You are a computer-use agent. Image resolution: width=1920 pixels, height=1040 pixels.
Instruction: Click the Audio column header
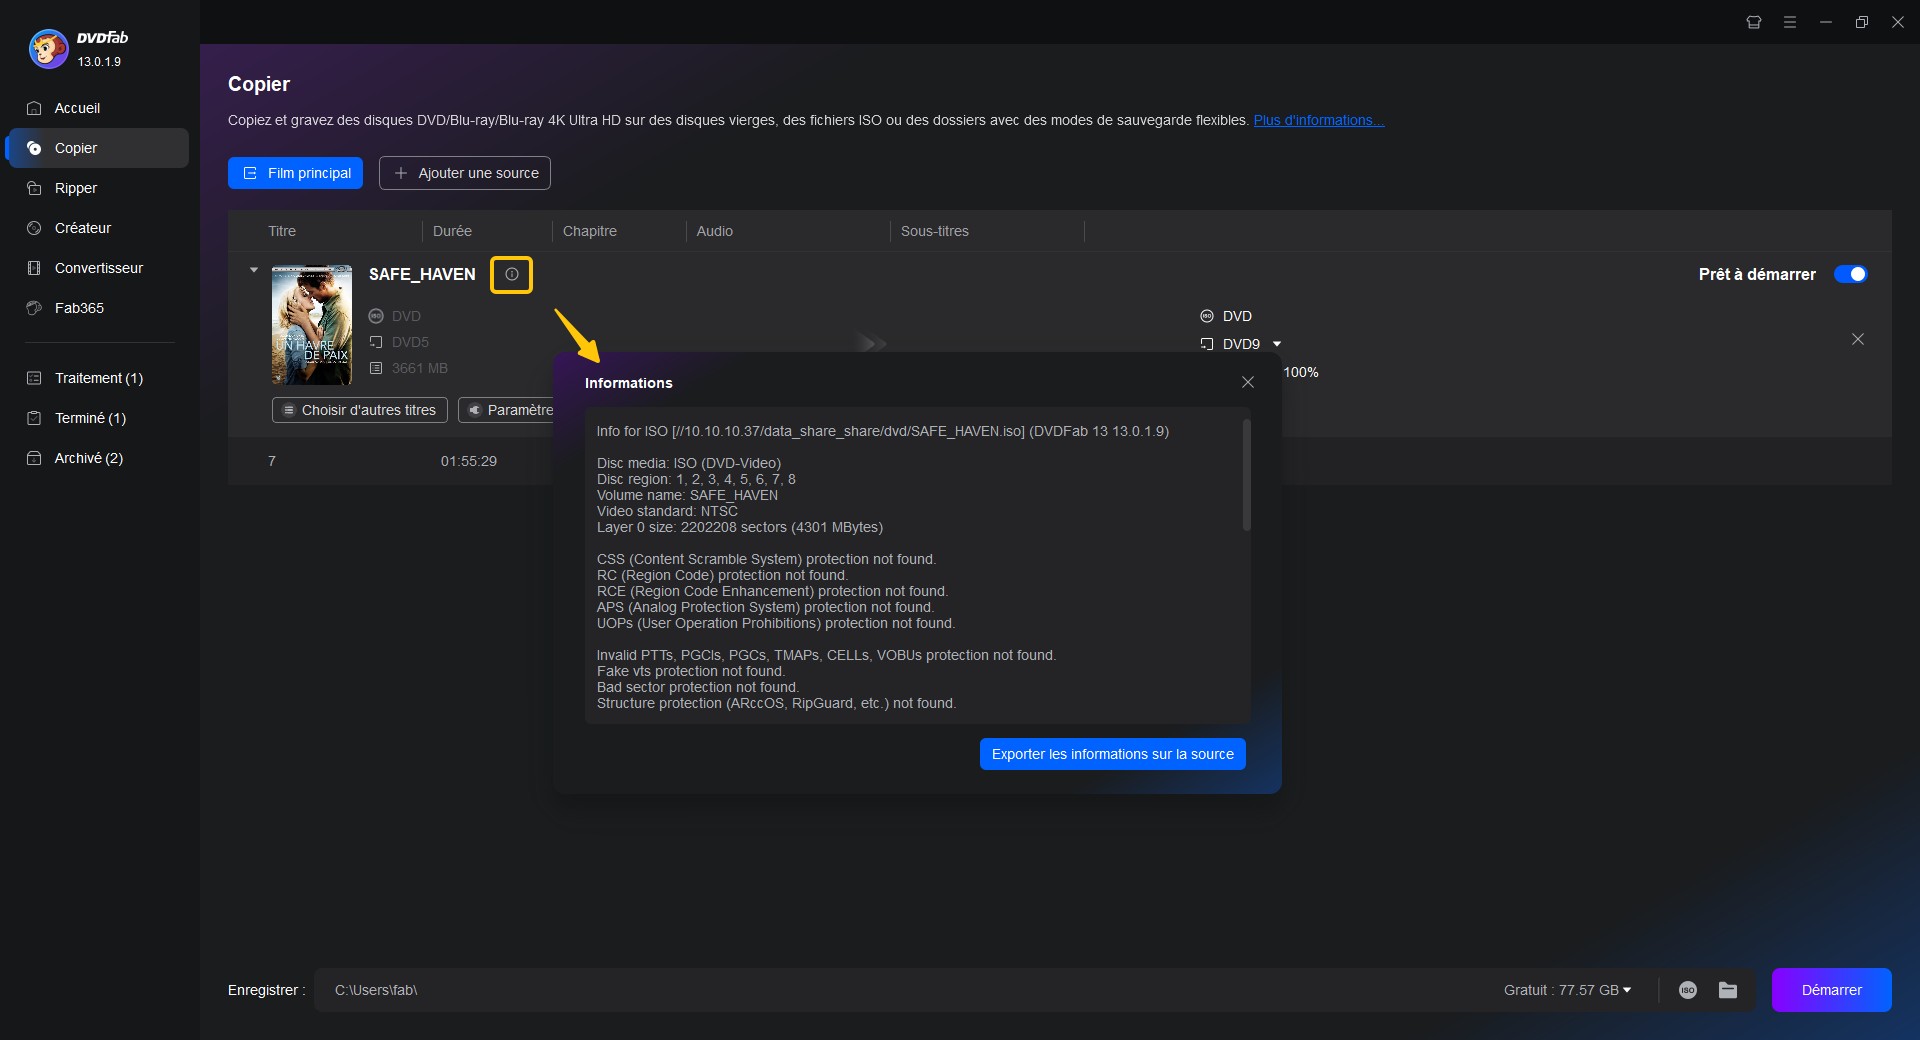715,231
